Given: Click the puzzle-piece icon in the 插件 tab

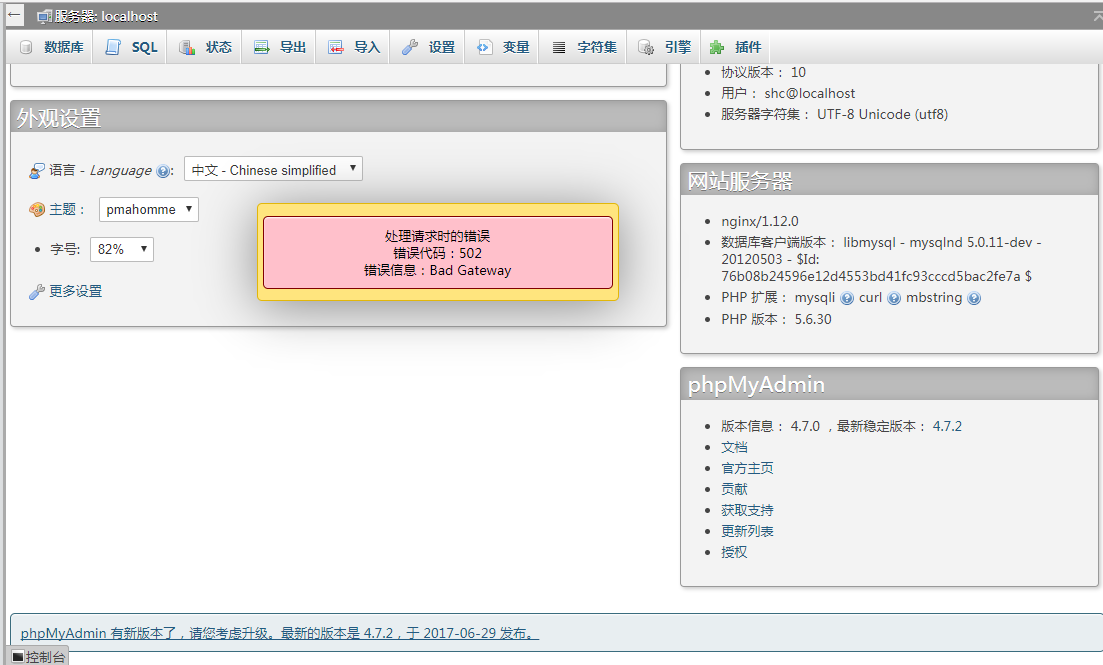Looking at the screenshot, I should pos(717,47).
